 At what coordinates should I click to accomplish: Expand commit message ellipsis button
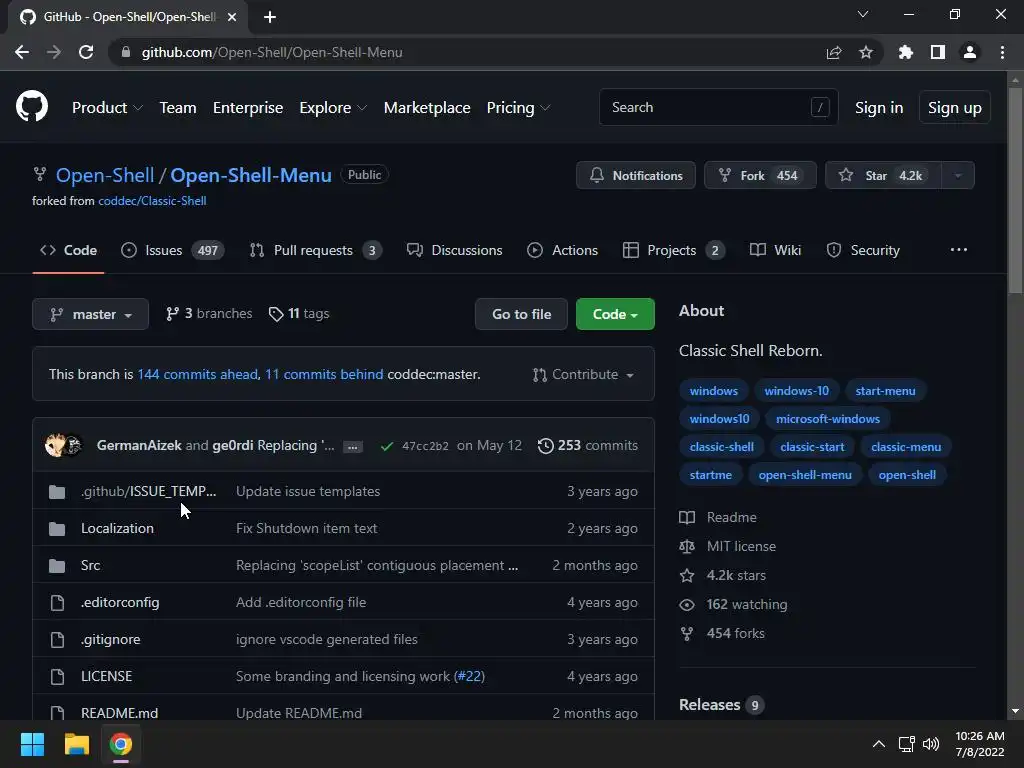coord(353,447)
